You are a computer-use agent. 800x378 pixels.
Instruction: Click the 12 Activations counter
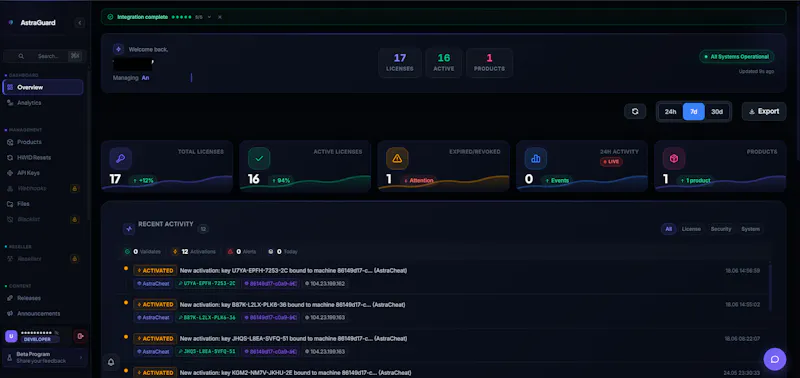pos(193,251)
